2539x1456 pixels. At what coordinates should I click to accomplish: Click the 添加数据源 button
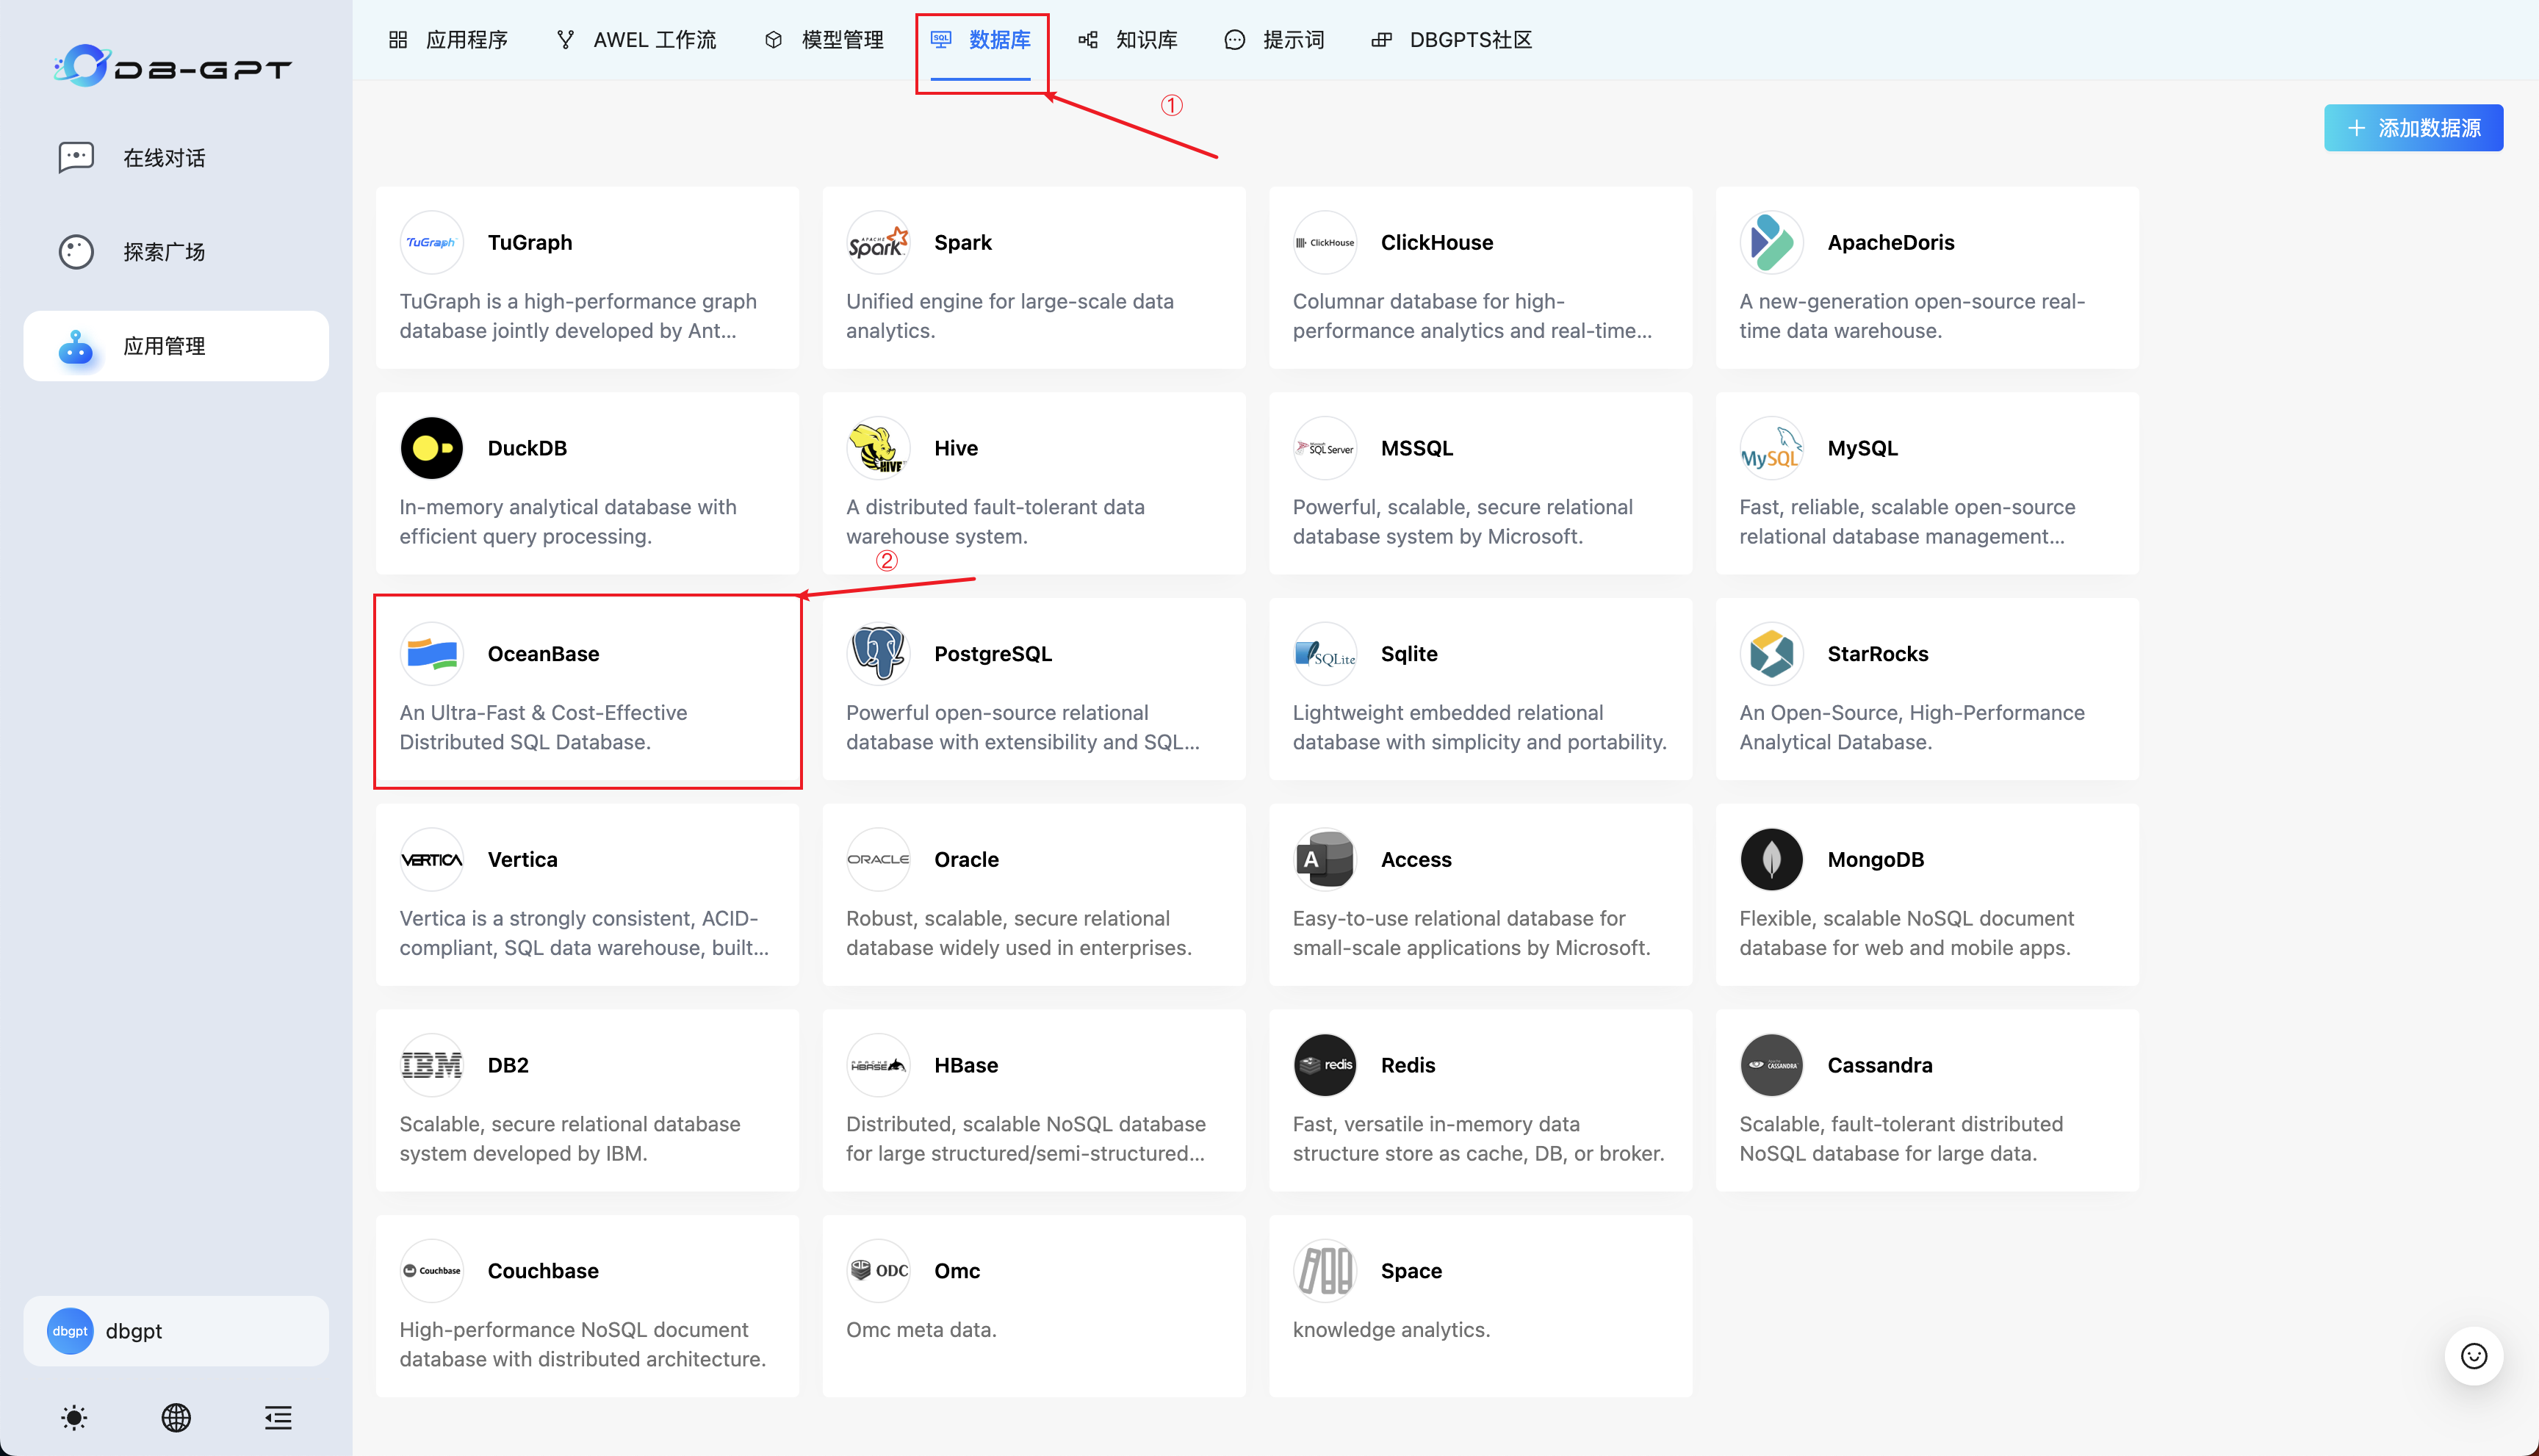tap(2413, 128)
